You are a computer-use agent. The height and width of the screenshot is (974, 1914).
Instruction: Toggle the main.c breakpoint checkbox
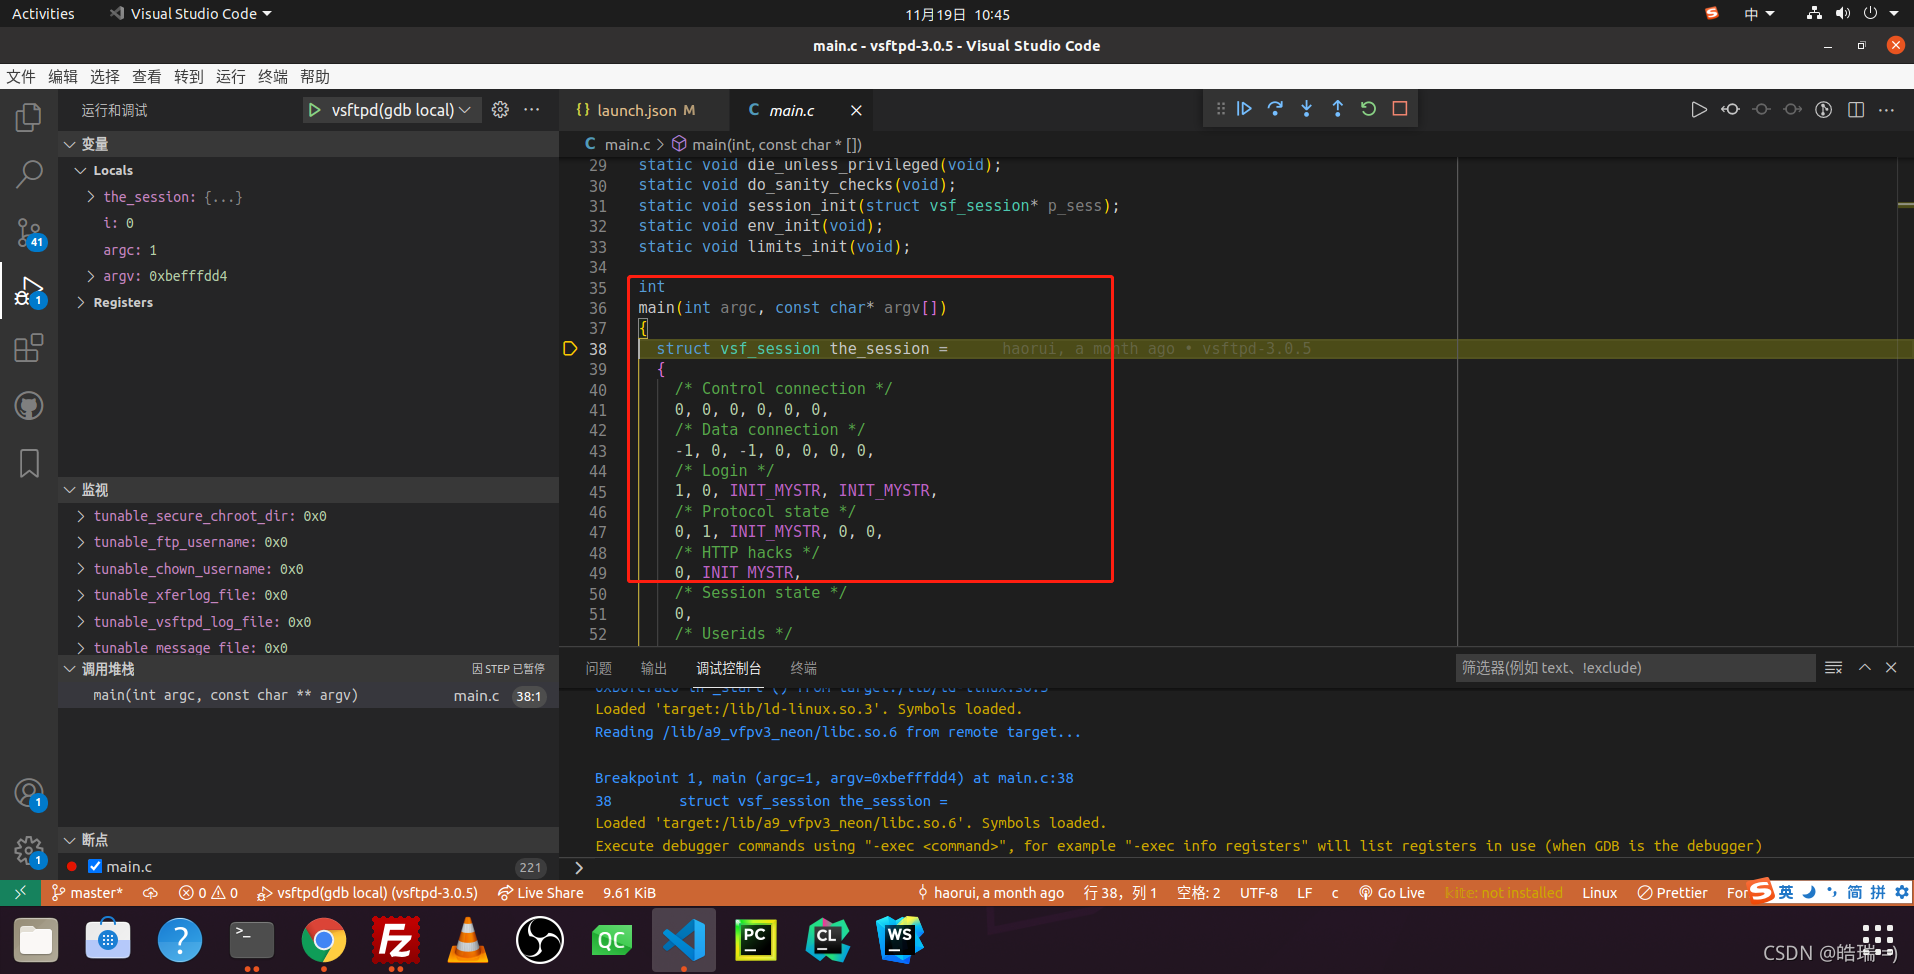[95, 867]
